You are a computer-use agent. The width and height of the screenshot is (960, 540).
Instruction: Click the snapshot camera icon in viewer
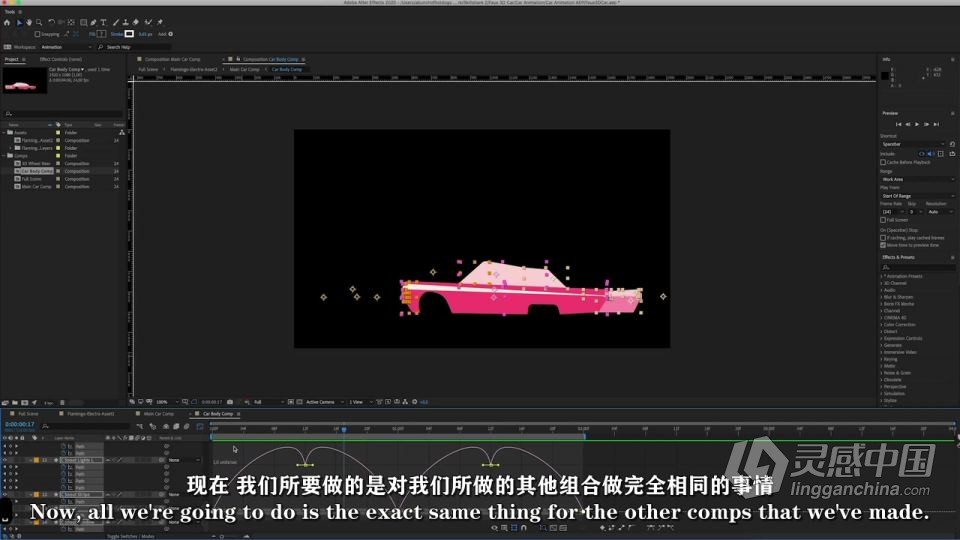[230, 402]
